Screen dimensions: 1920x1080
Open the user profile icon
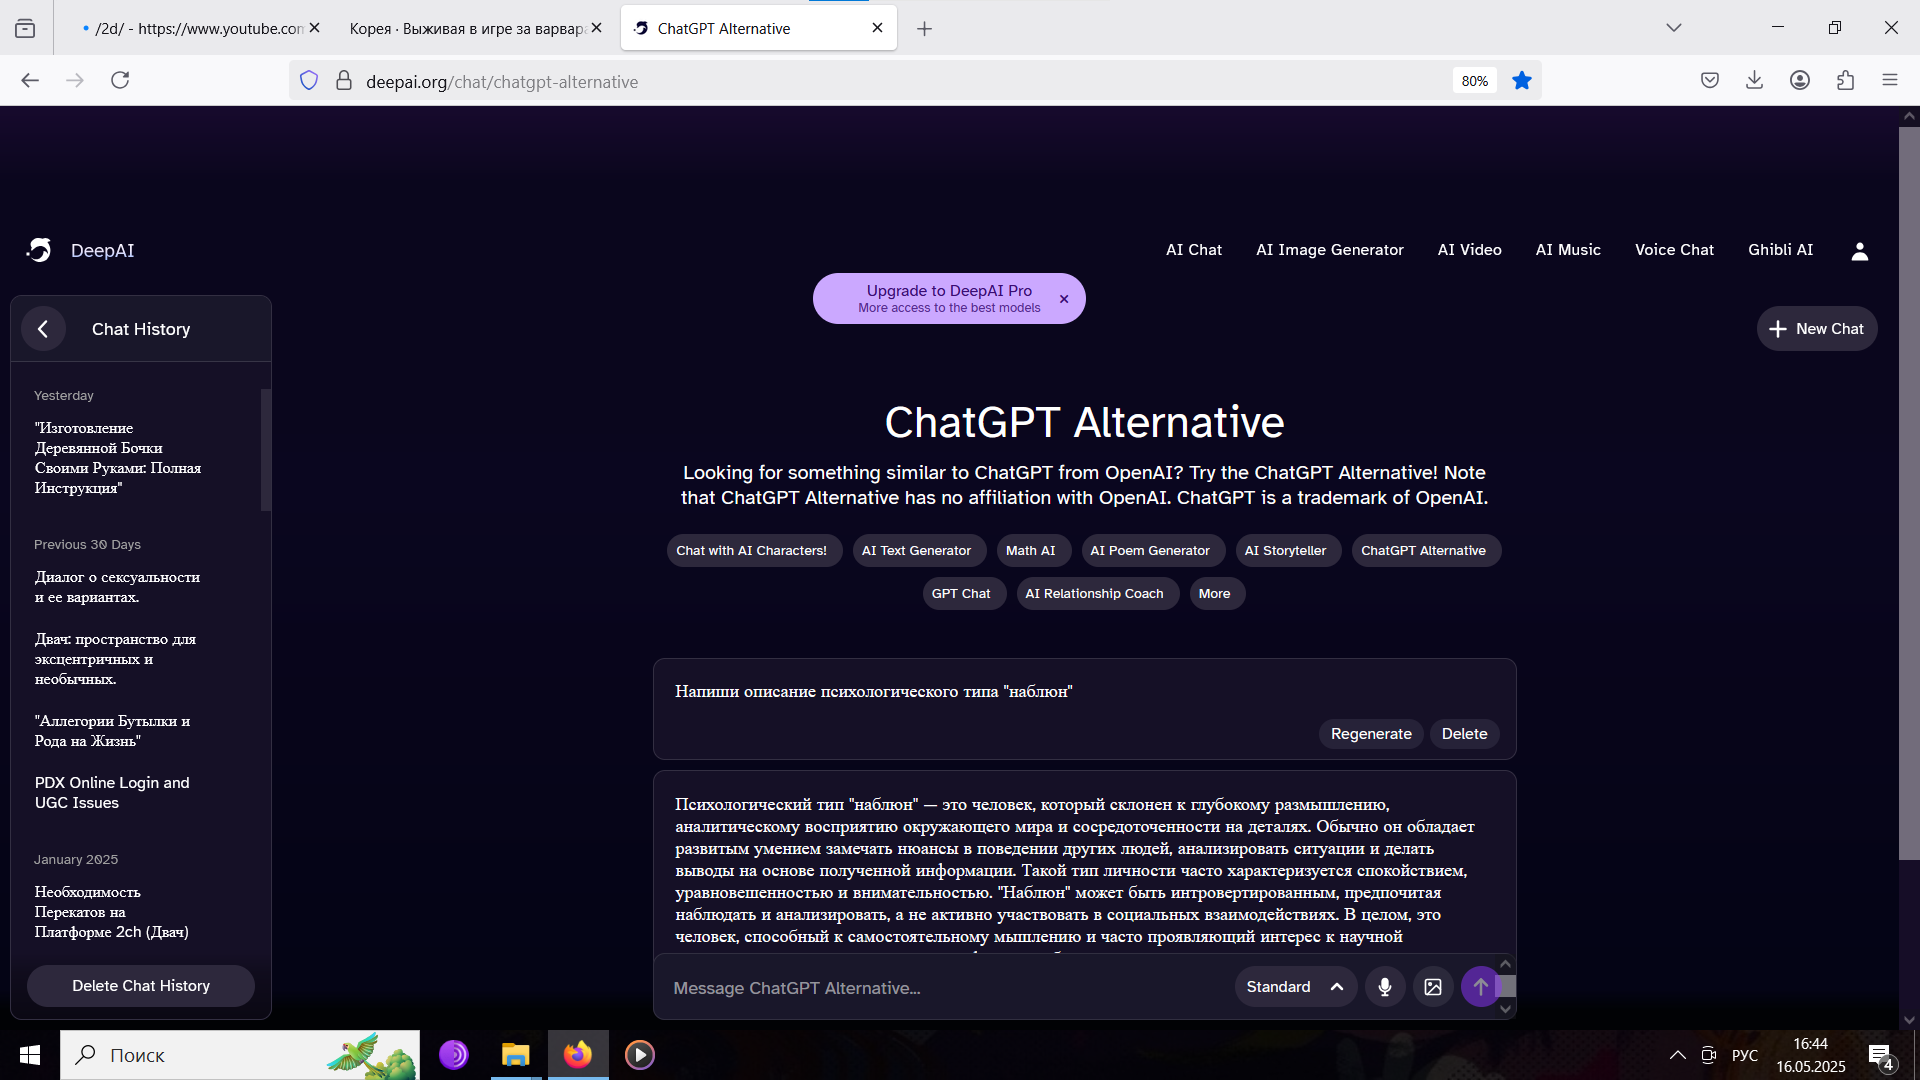click(1859, 251)
